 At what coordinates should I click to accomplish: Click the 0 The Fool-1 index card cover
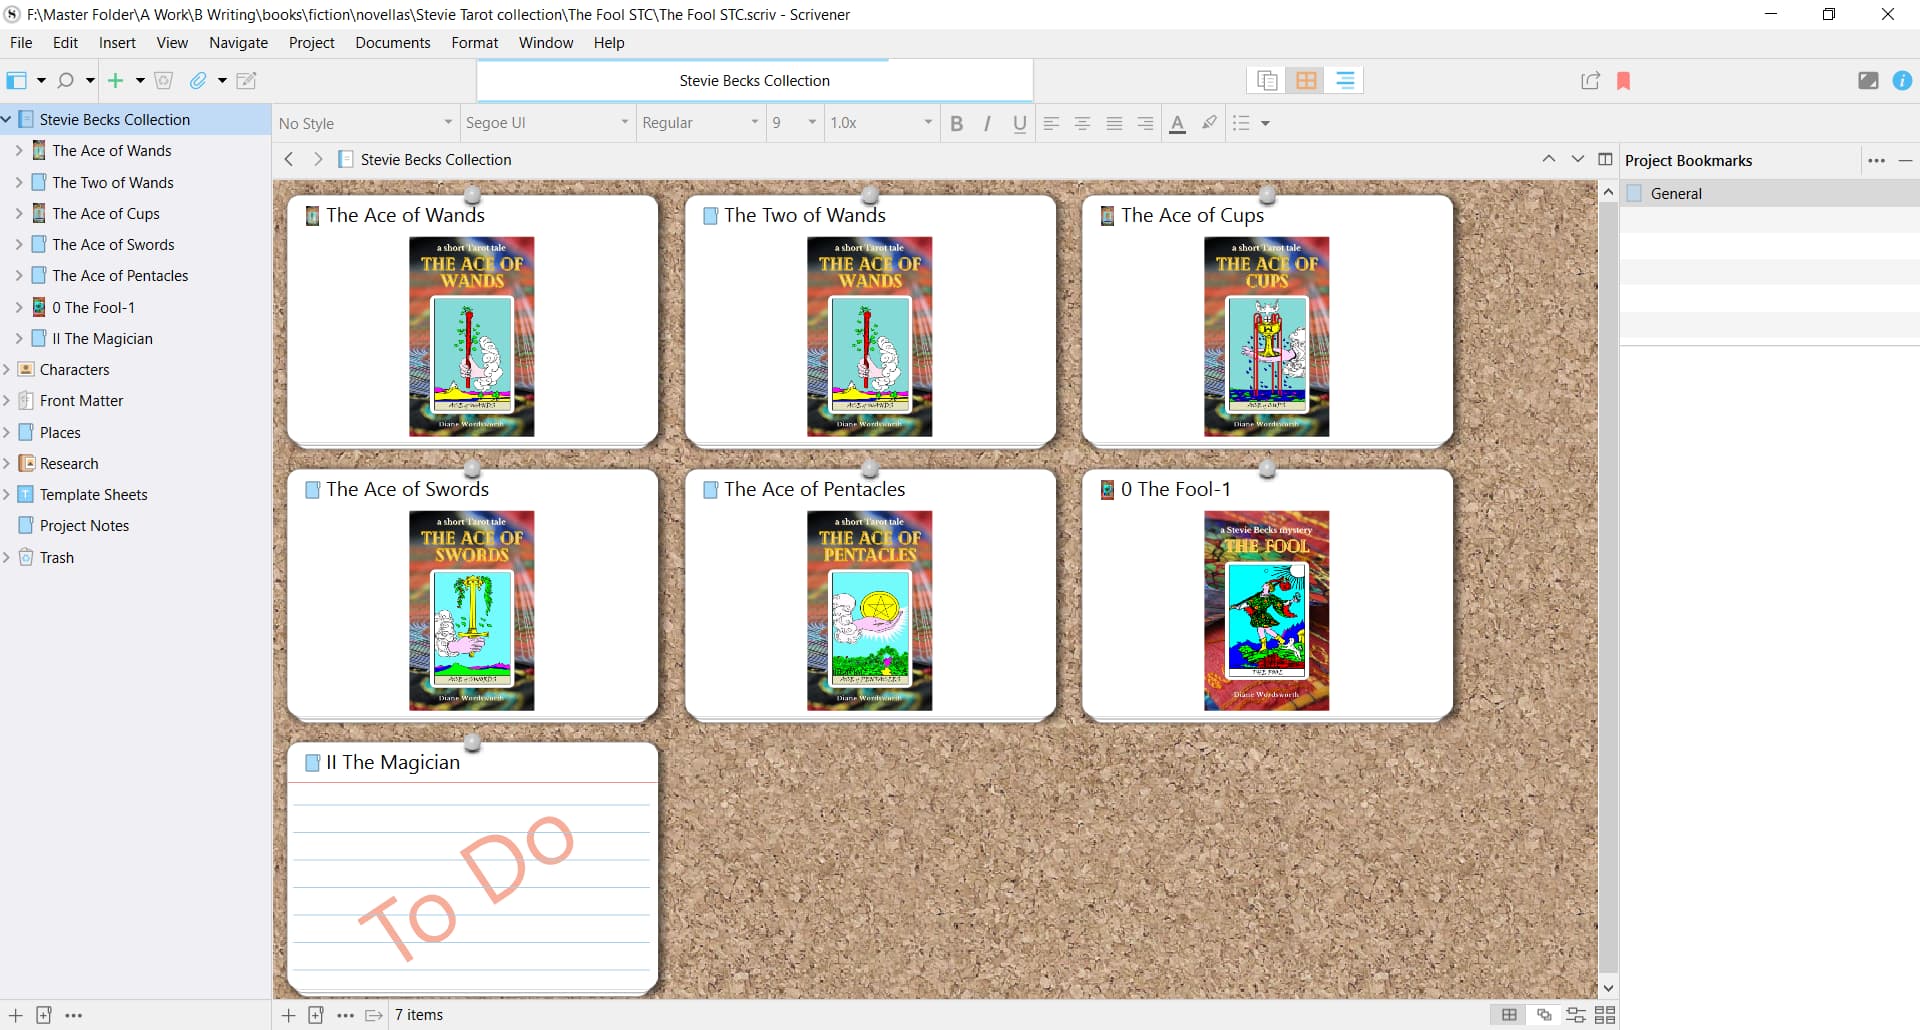pos(1266,611)
